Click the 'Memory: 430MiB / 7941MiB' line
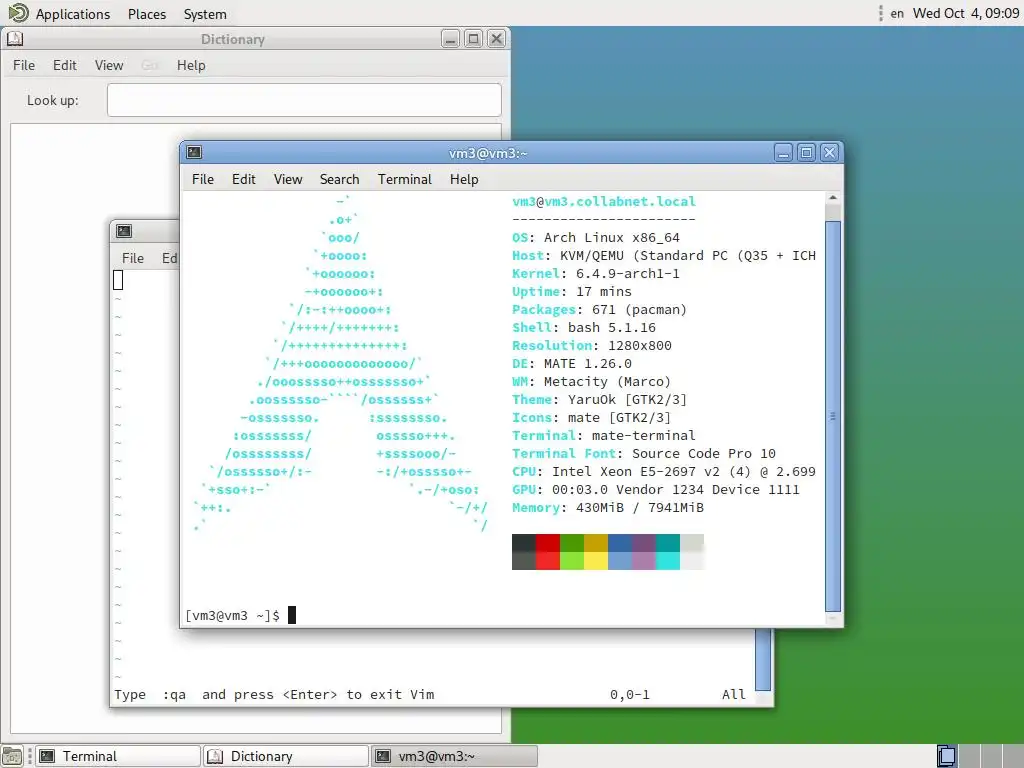This screenshot has width=1024, height=768. [x=607, y=507]
